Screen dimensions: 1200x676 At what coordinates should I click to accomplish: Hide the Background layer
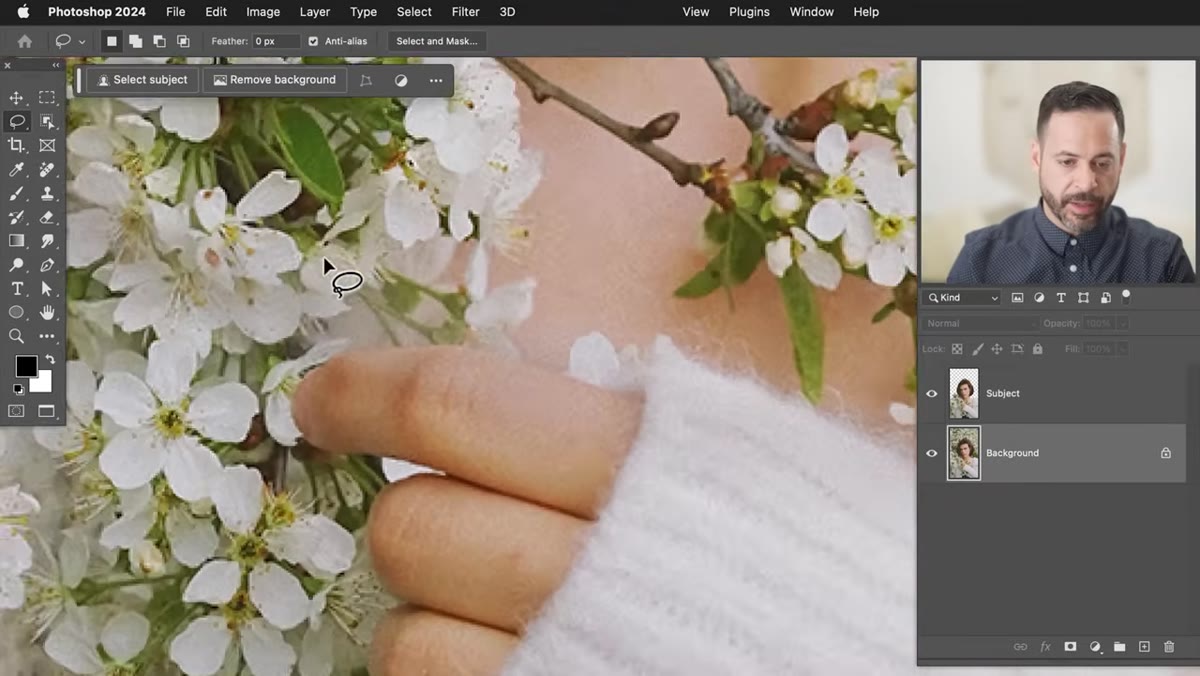[x=932, y=453]
